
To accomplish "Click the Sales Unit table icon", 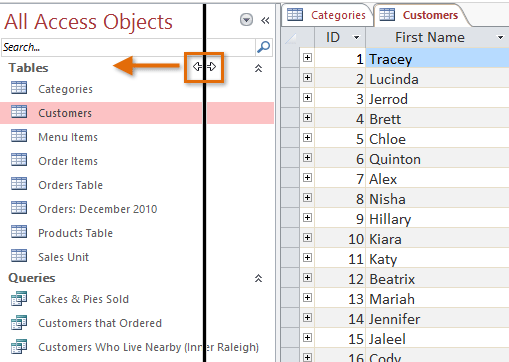I will pos(19,256).
